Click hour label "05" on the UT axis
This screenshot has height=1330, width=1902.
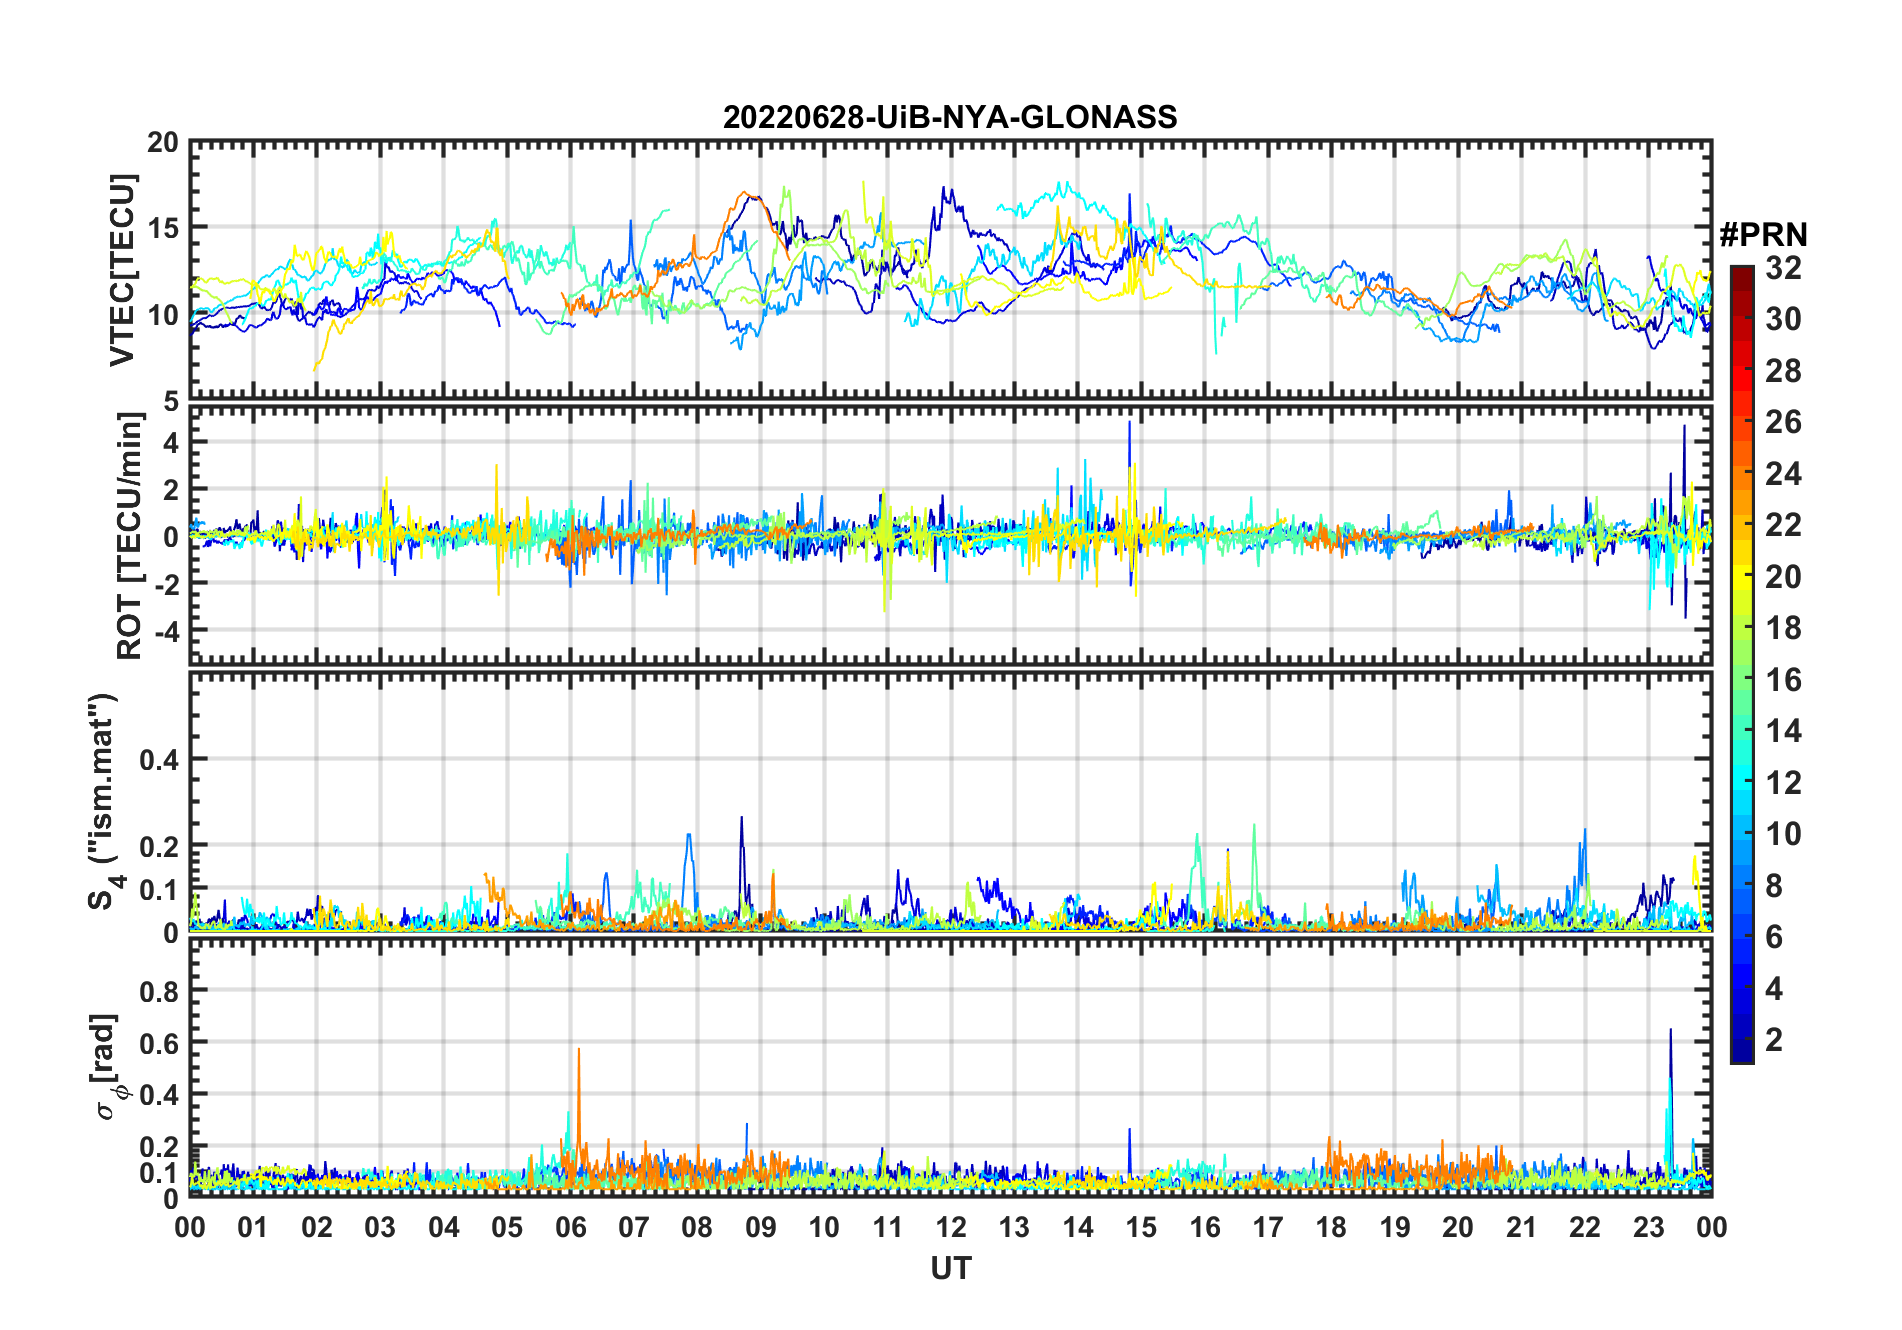507,1228
